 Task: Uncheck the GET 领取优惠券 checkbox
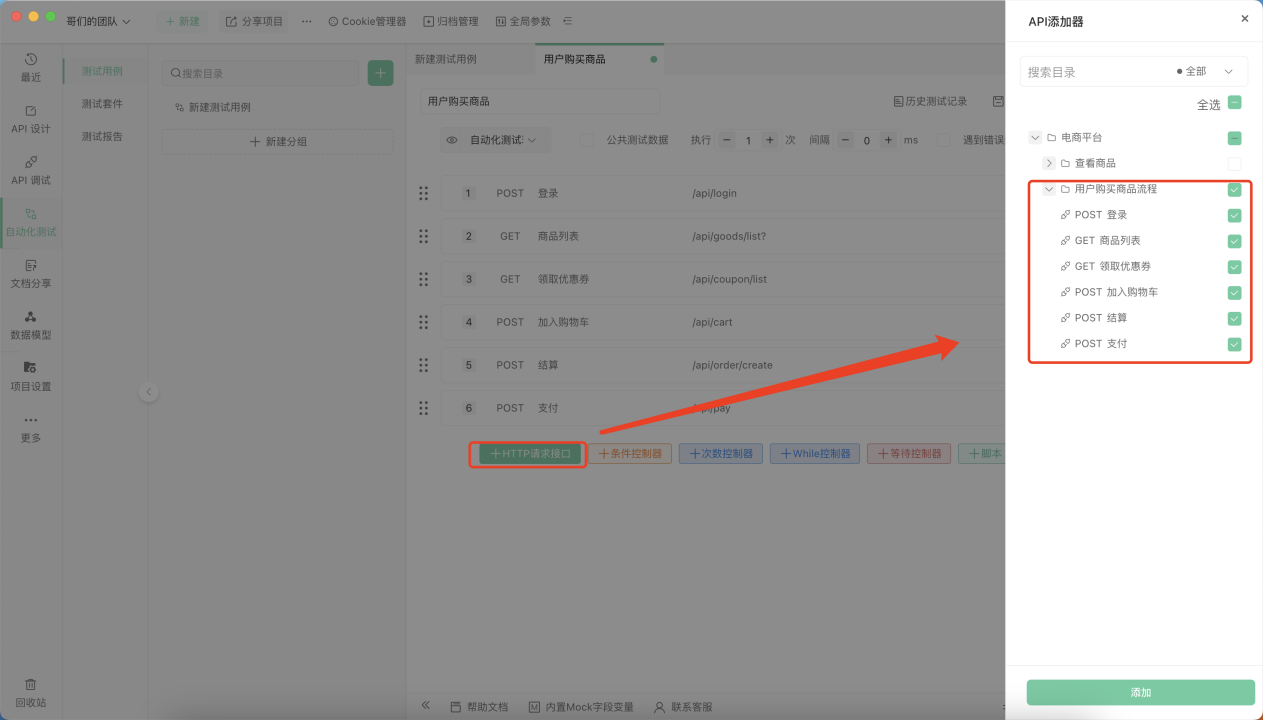click(1235, 267)
